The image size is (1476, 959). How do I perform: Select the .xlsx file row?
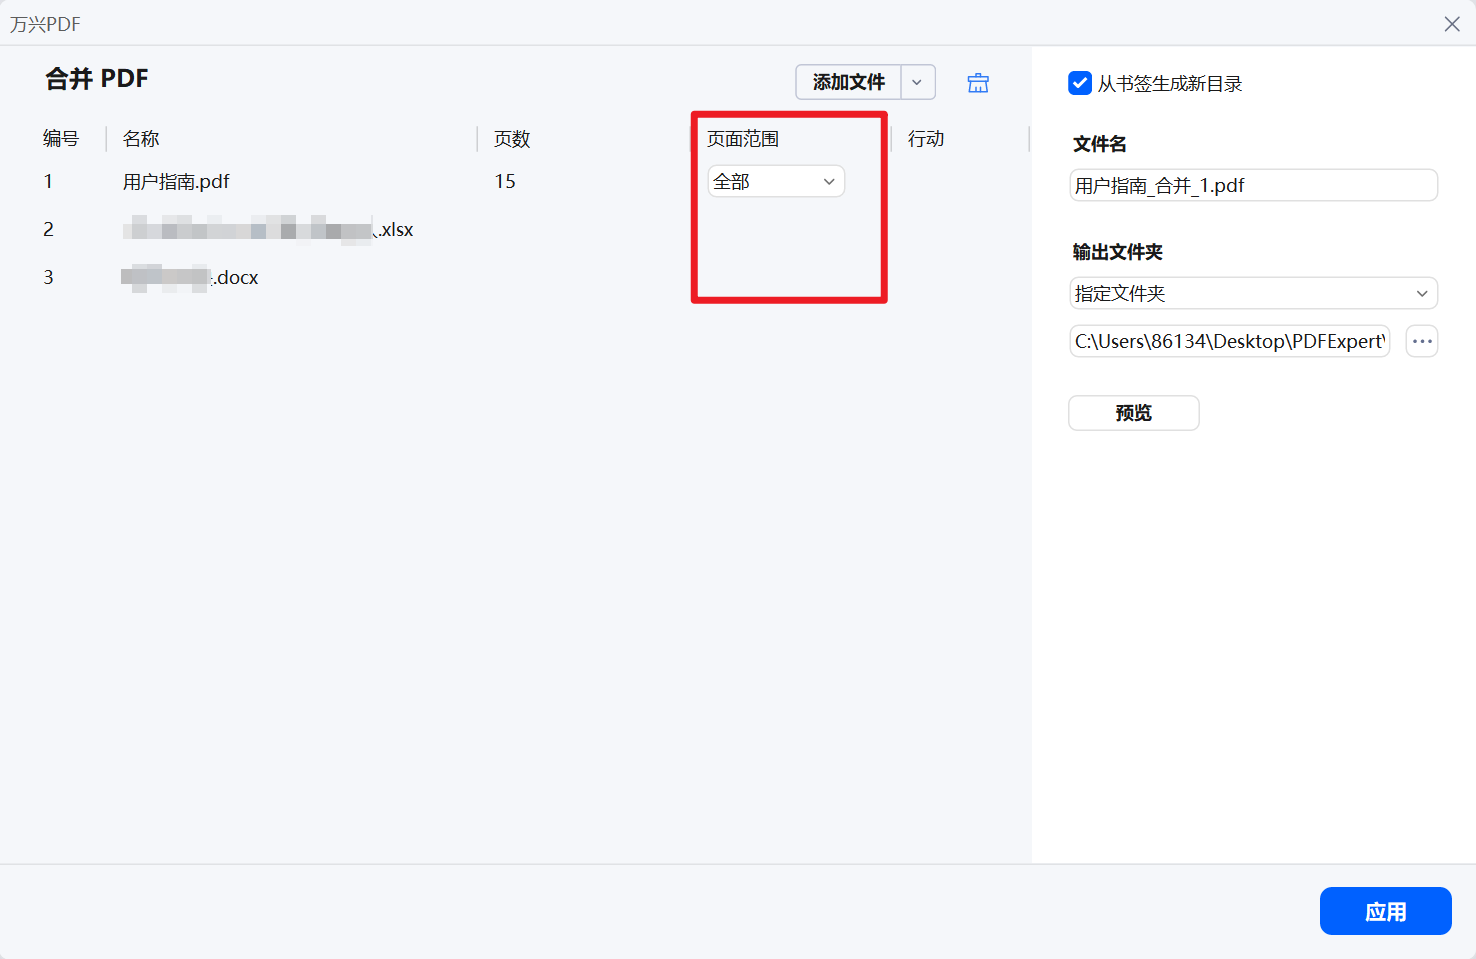tap(268, 228)
